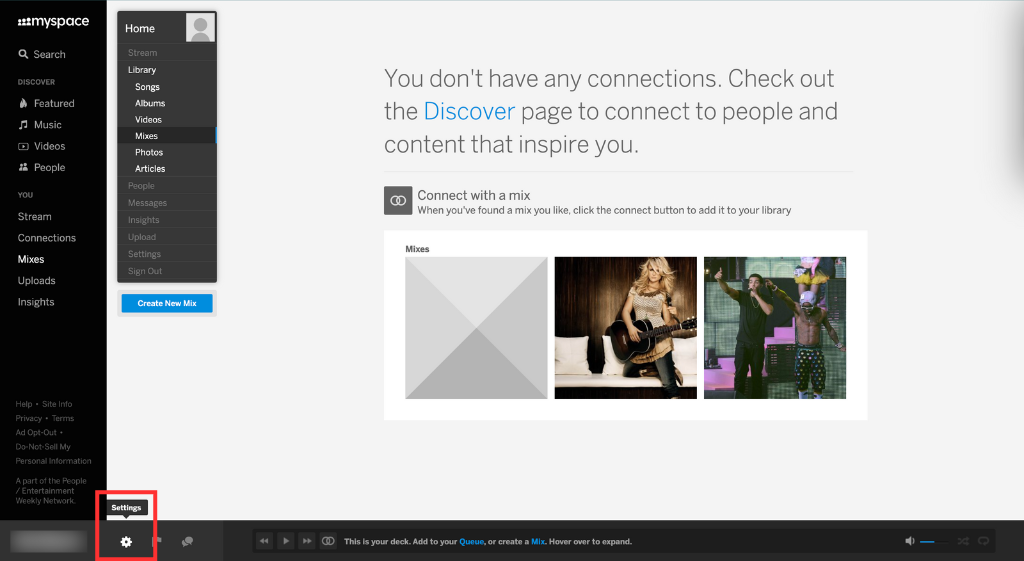Go to Insights in the left sidebar

pos(36,302)
